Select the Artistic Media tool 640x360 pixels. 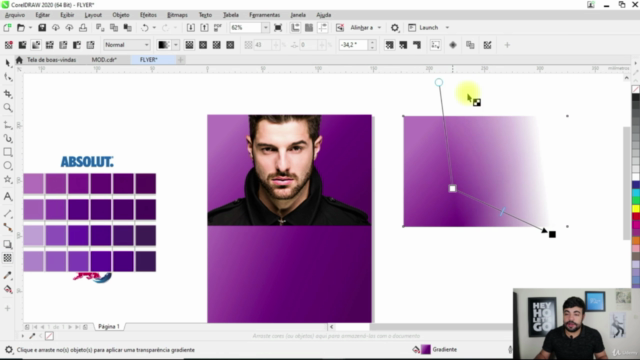8,139
